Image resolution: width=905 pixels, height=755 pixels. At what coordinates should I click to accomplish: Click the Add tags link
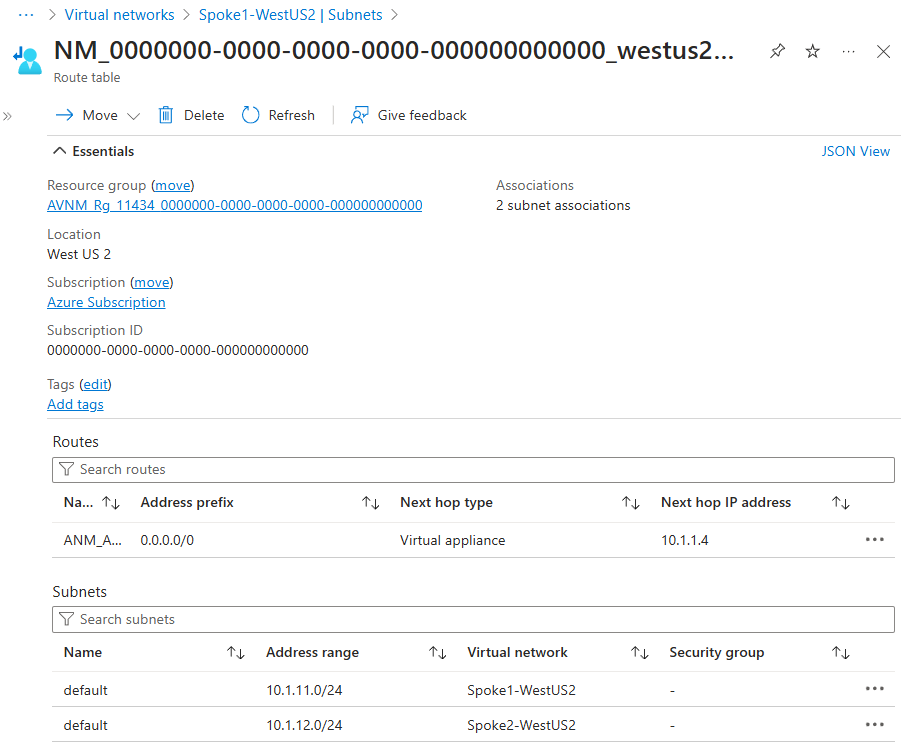75,405
